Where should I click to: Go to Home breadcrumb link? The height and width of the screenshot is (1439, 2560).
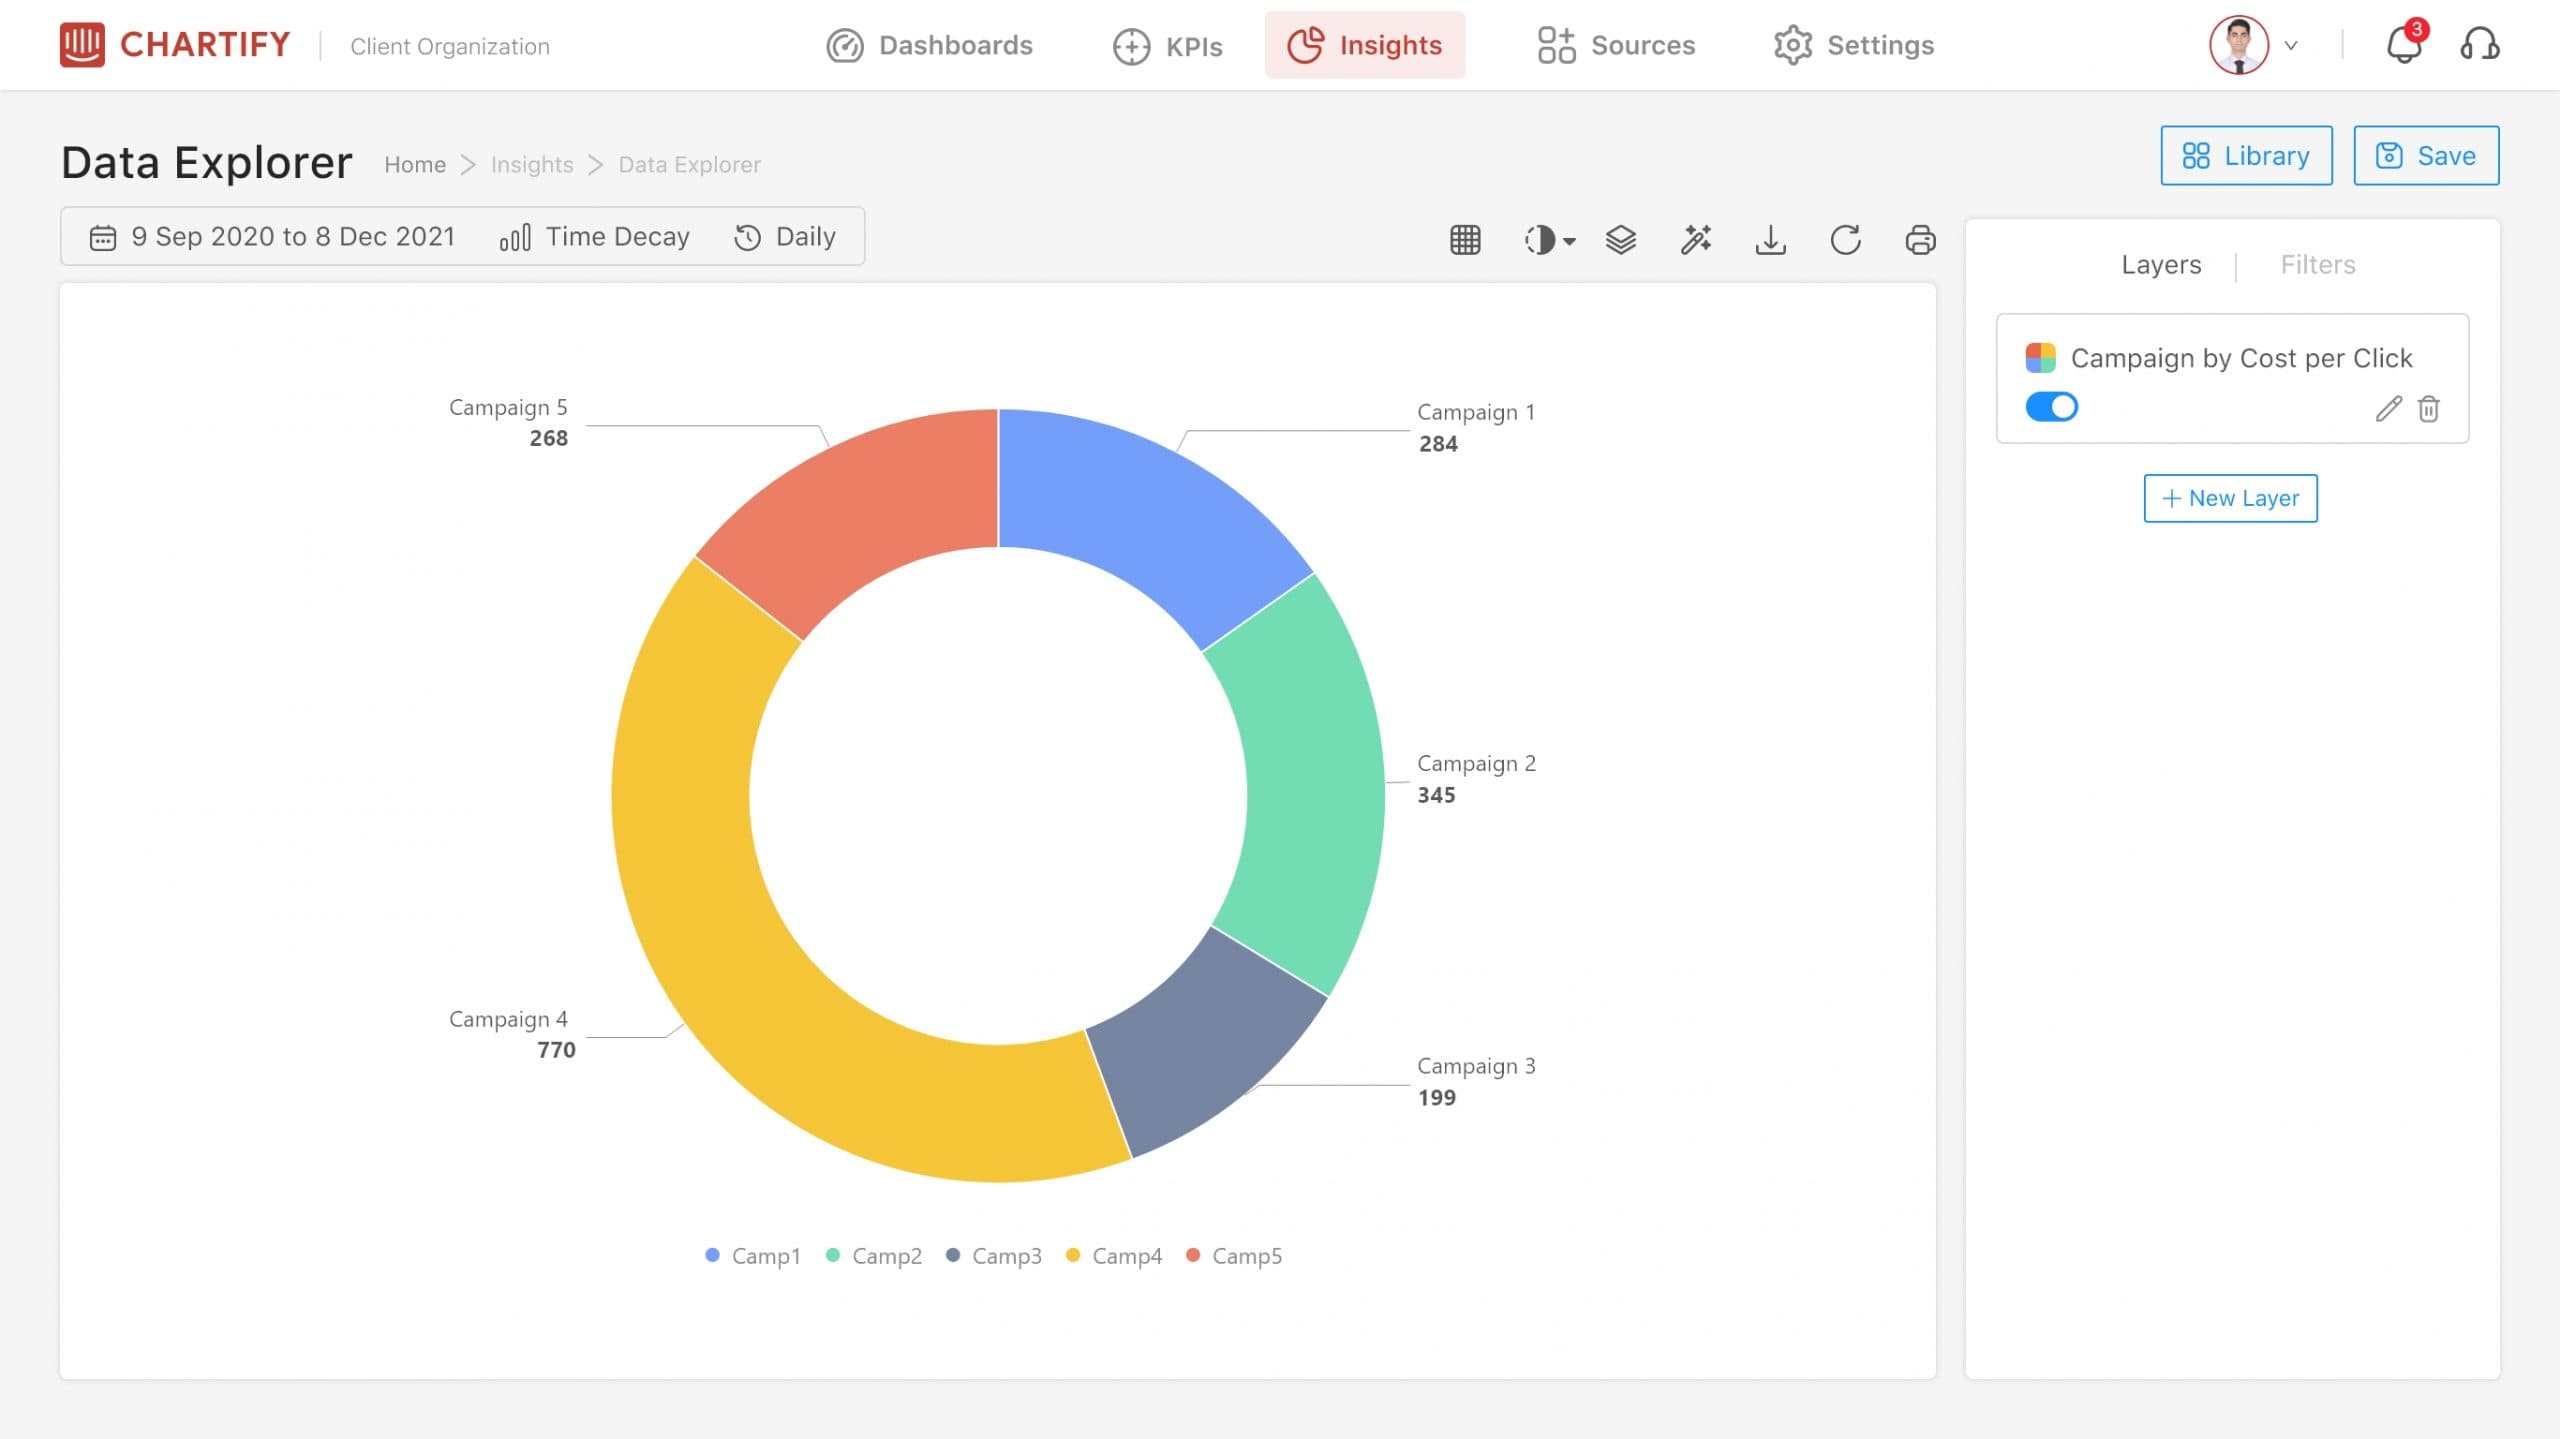415,165
